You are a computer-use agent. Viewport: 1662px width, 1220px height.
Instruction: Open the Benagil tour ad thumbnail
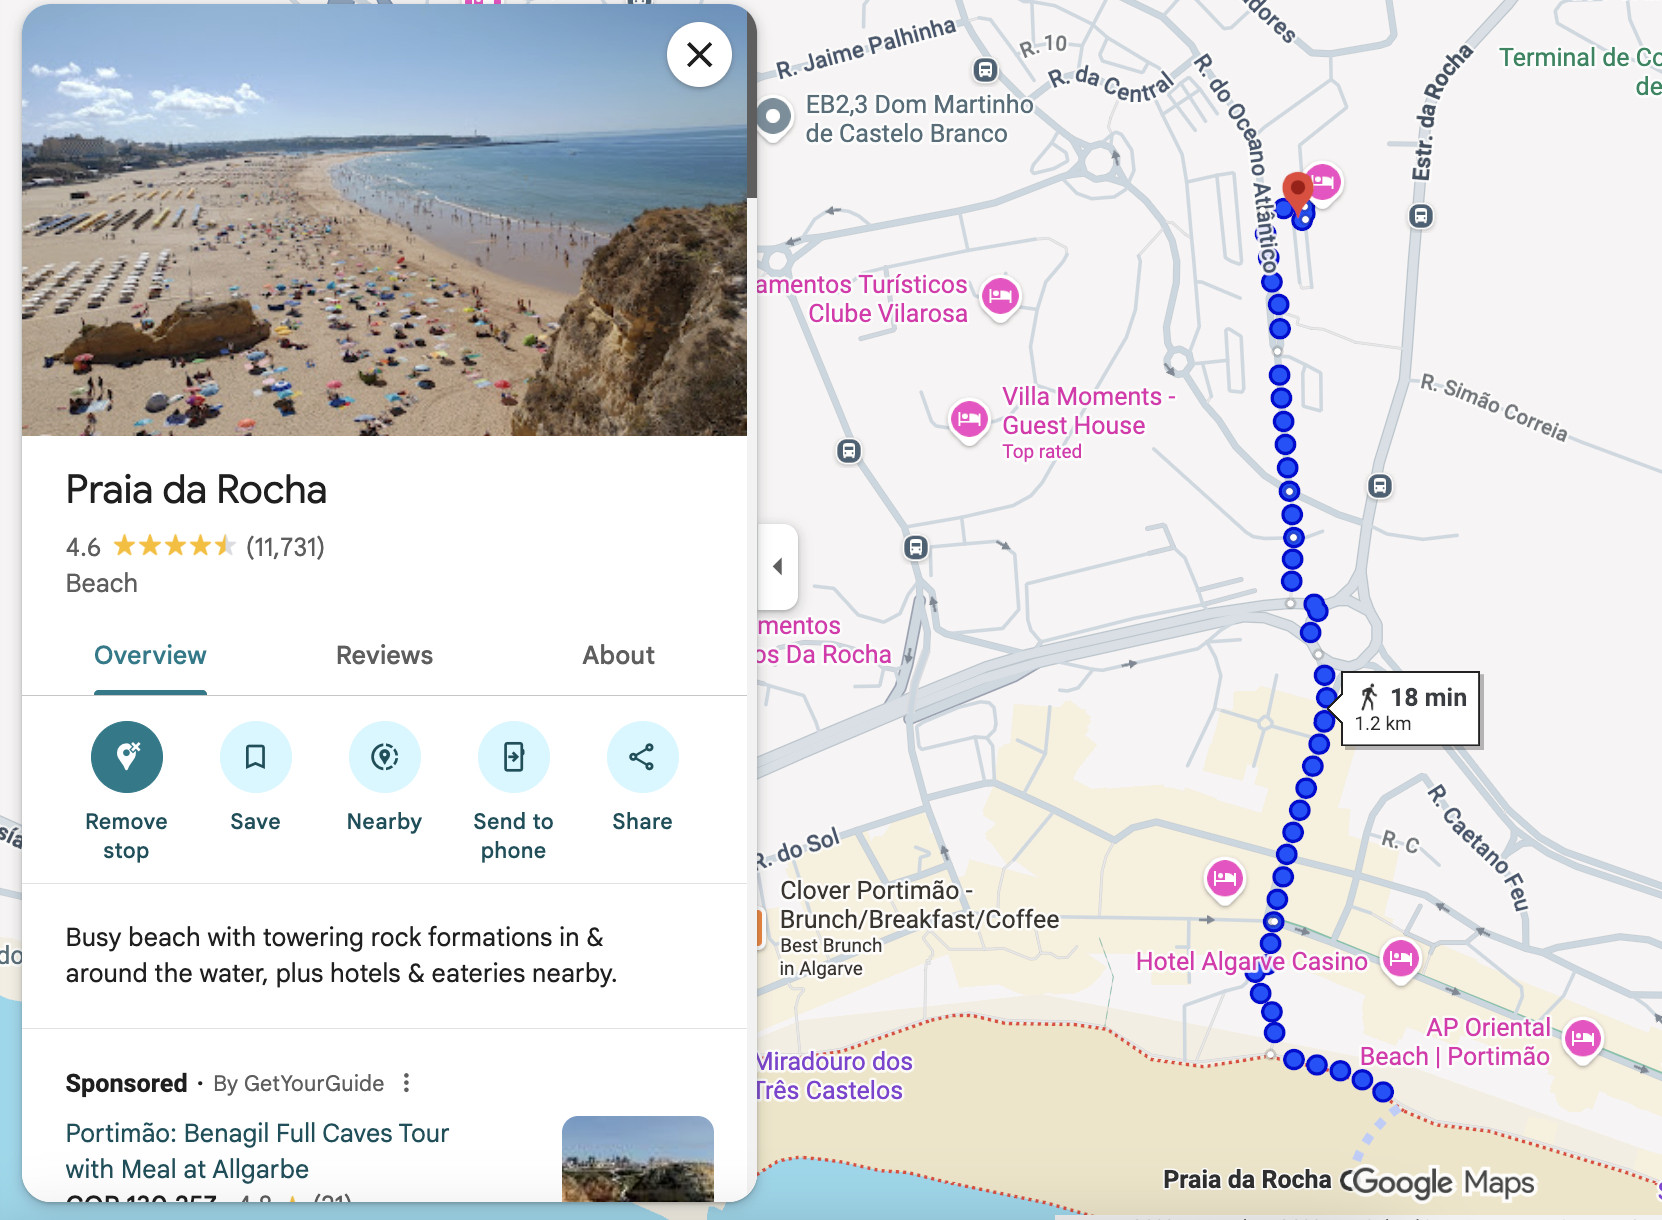[x=637, y=1160]
